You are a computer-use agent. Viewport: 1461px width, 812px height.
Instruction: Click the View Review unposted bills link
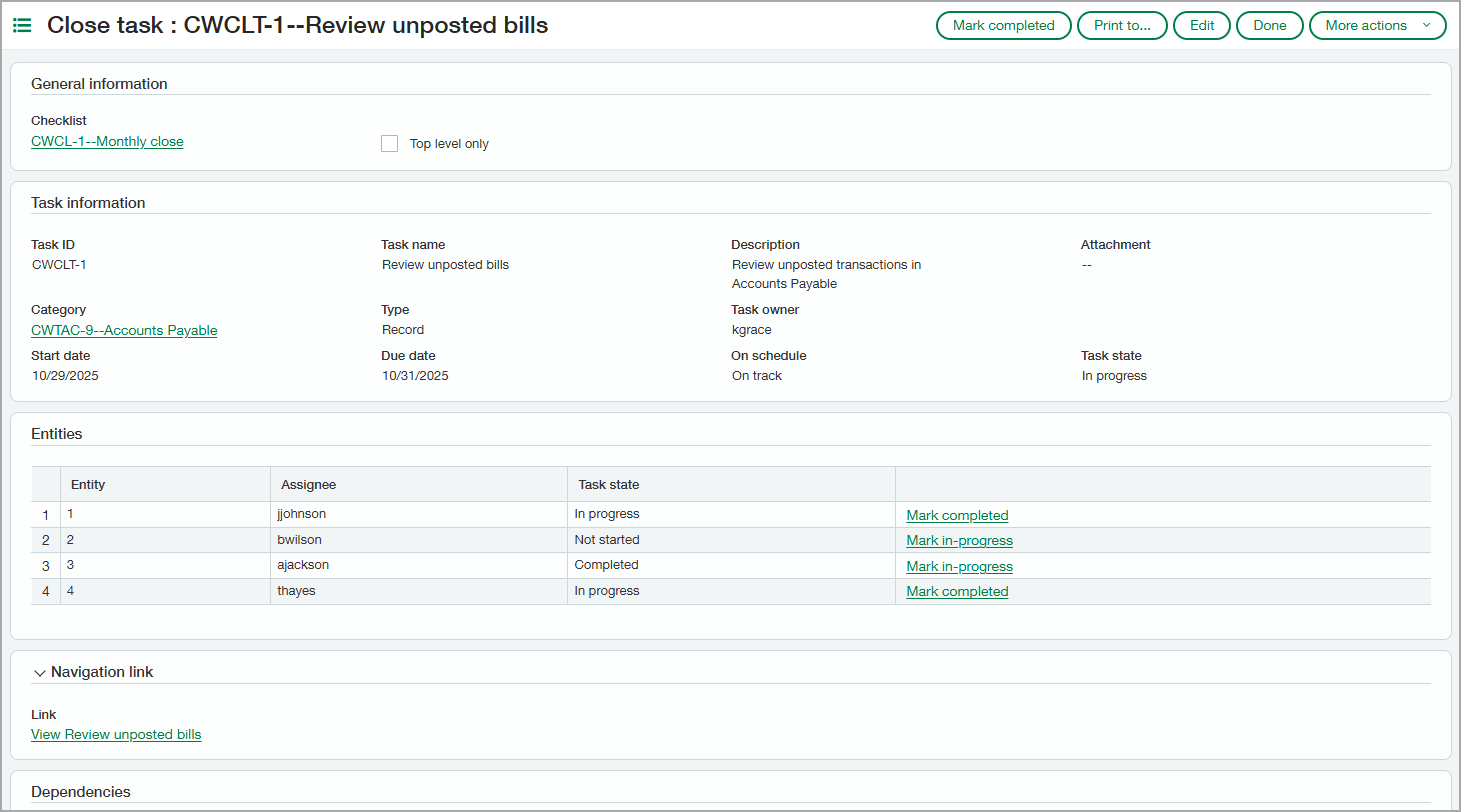(x=116, y=734)
